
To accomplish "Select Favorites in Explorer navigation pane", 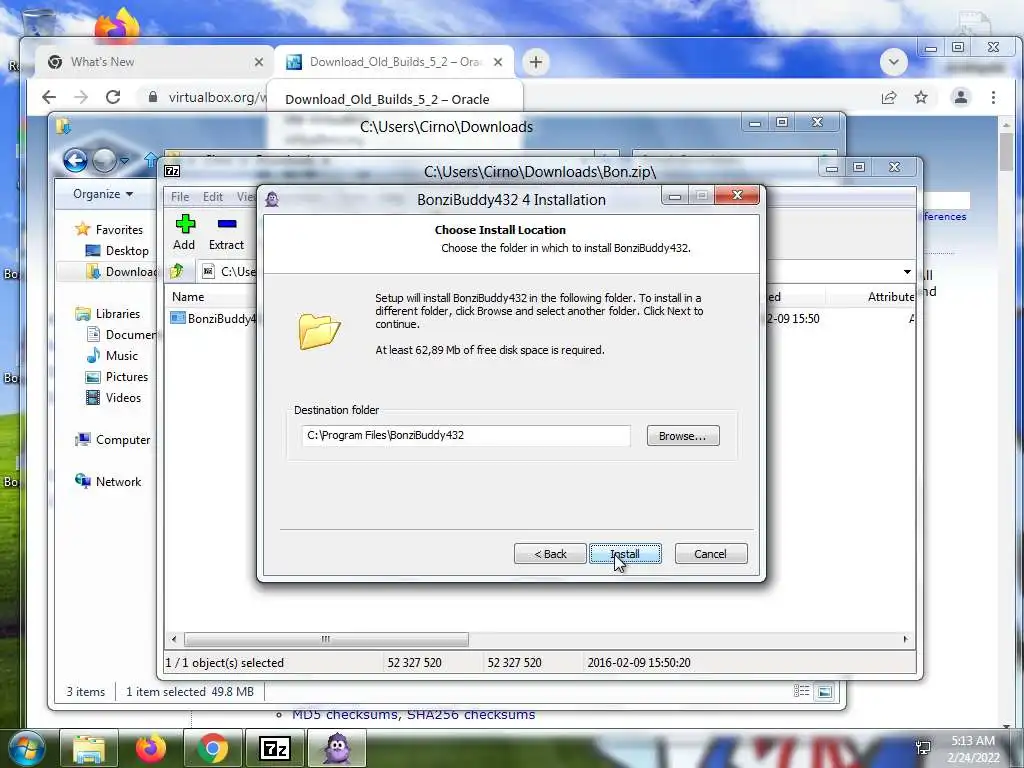I will tap(110, 229).
